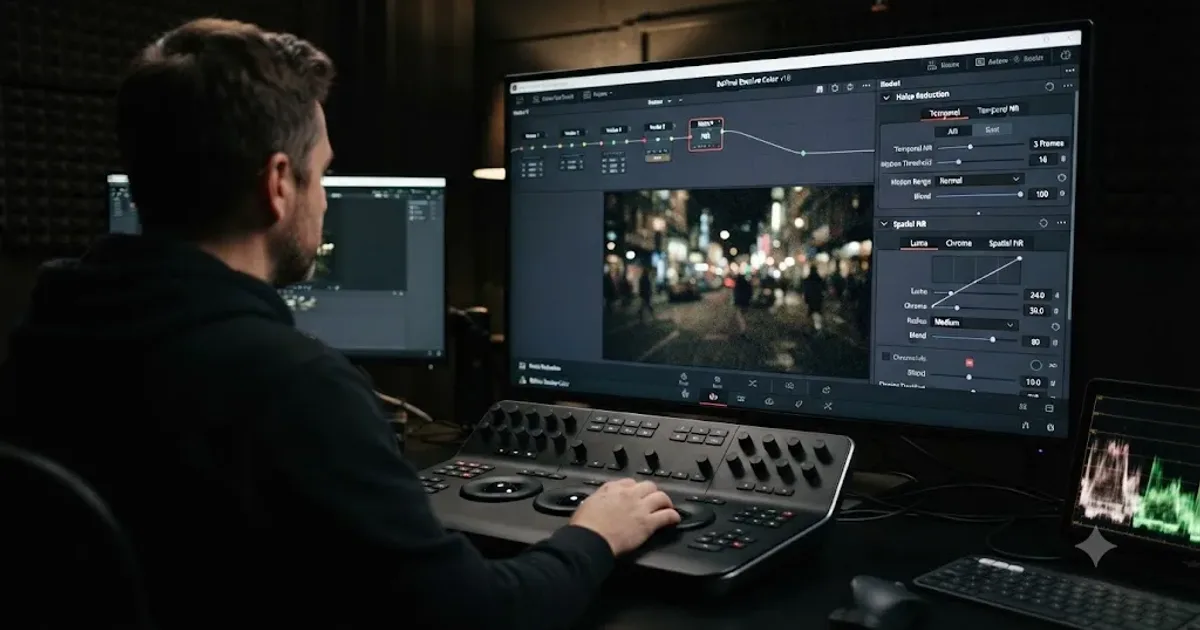Click the Blend value field showing 100
This screenshot has width=1200, height=630.
(1043, 194)
